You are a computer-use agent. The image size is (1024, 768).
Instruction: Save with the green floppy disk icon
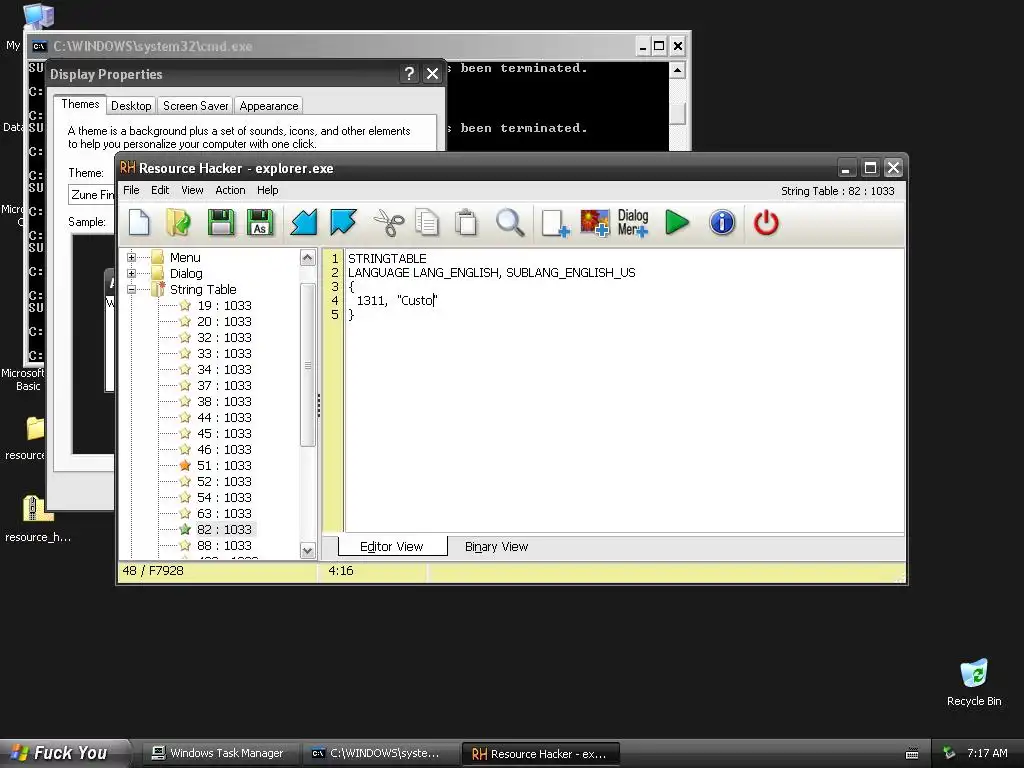pyautogui.click(x=221, y=223)
